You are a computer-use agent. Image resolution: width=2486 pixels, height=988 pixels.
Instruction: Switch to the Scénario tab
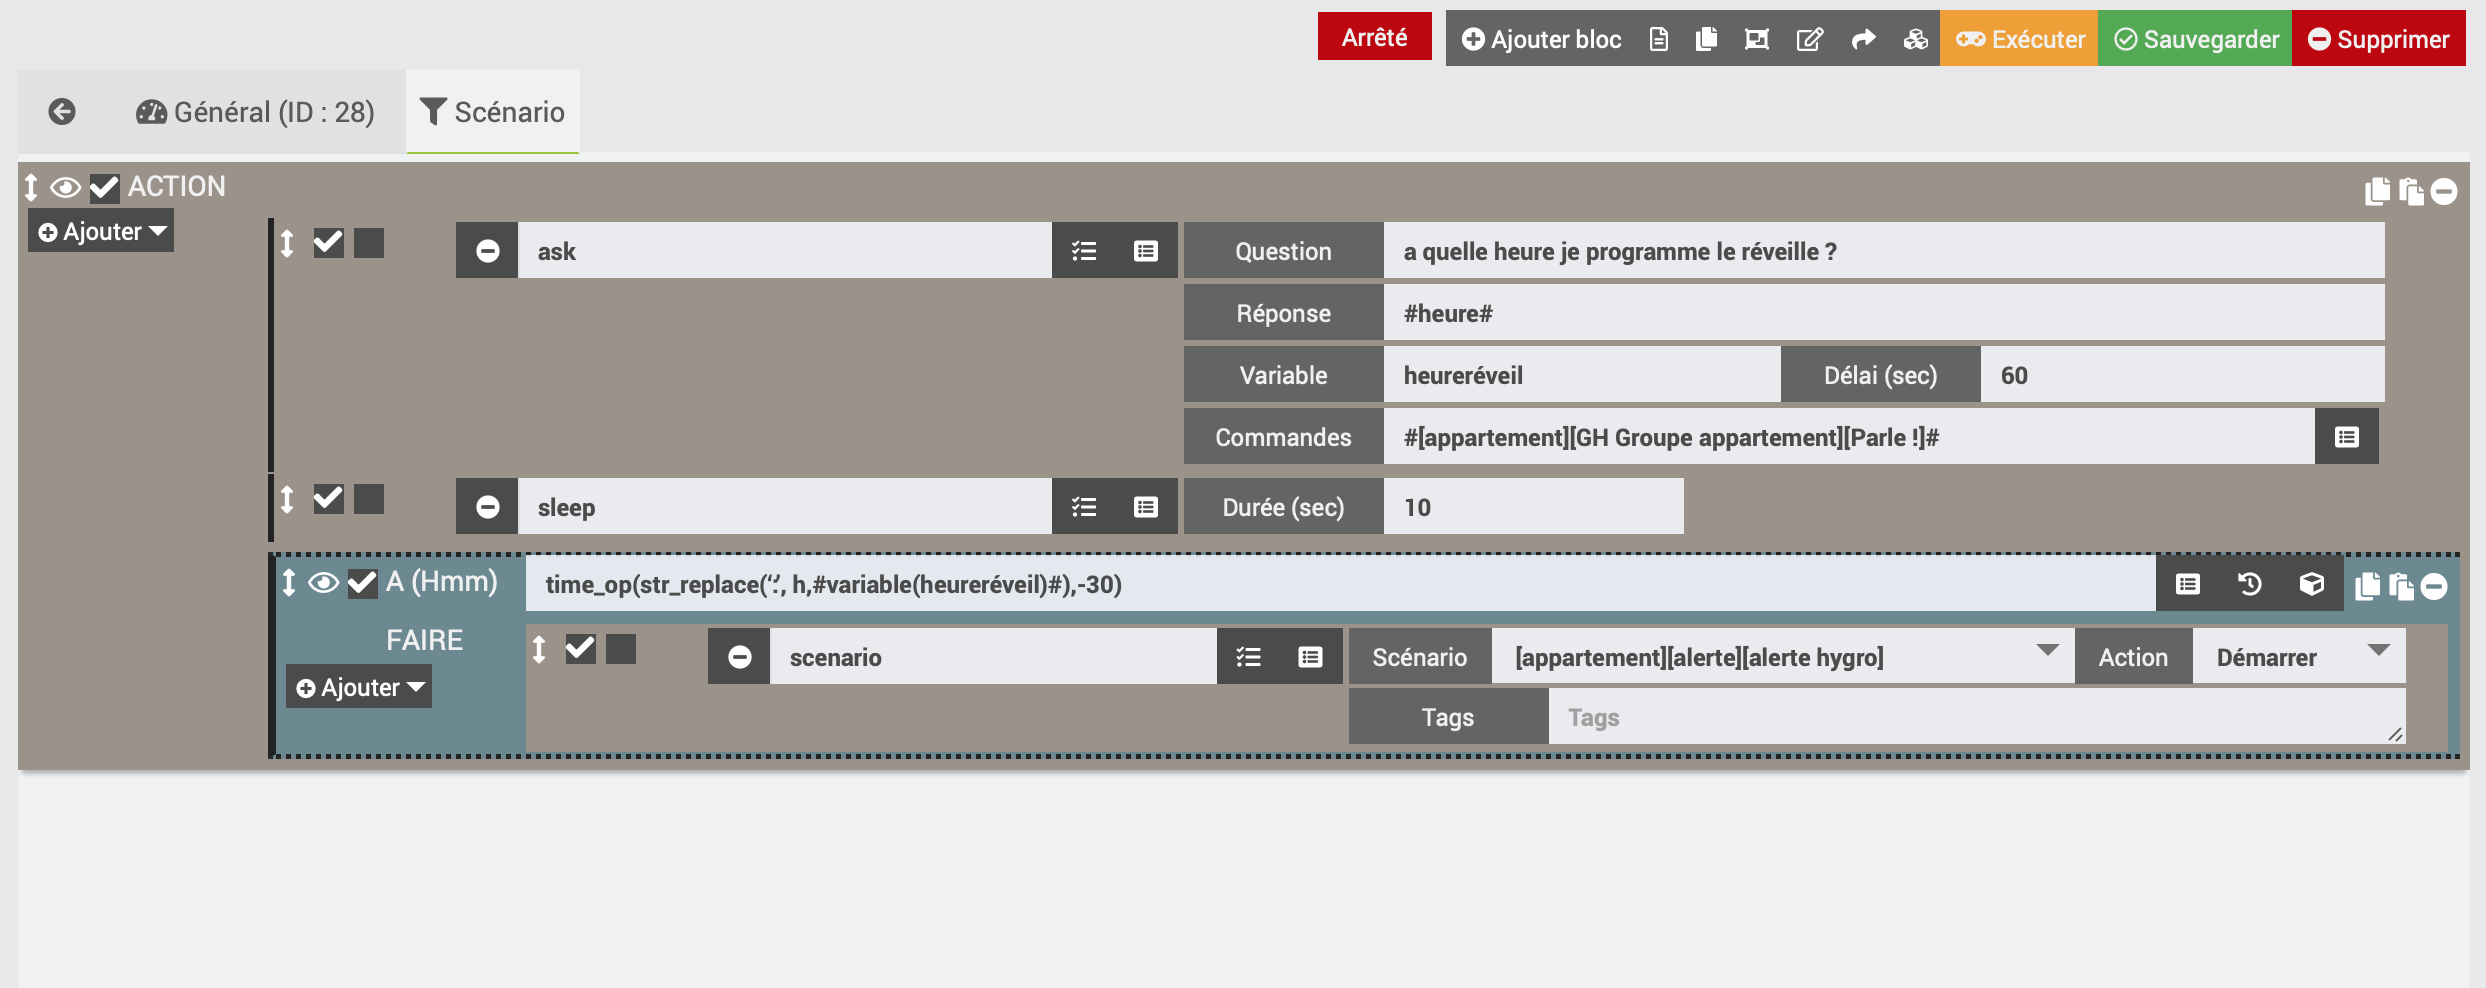click(x=492, y=111)
